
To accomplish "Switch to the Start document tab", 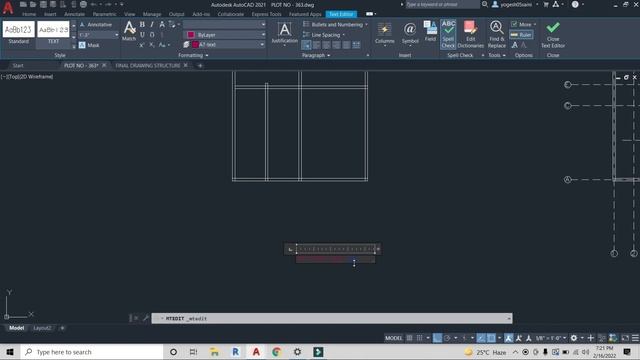I will (18, 65).
